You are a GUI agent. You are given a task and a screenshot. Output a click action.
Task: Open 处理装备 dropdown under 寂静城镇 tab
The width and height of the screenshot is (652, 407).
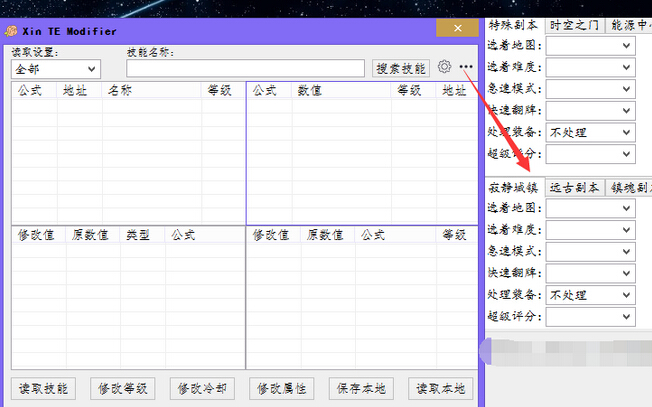coord(590,295)
